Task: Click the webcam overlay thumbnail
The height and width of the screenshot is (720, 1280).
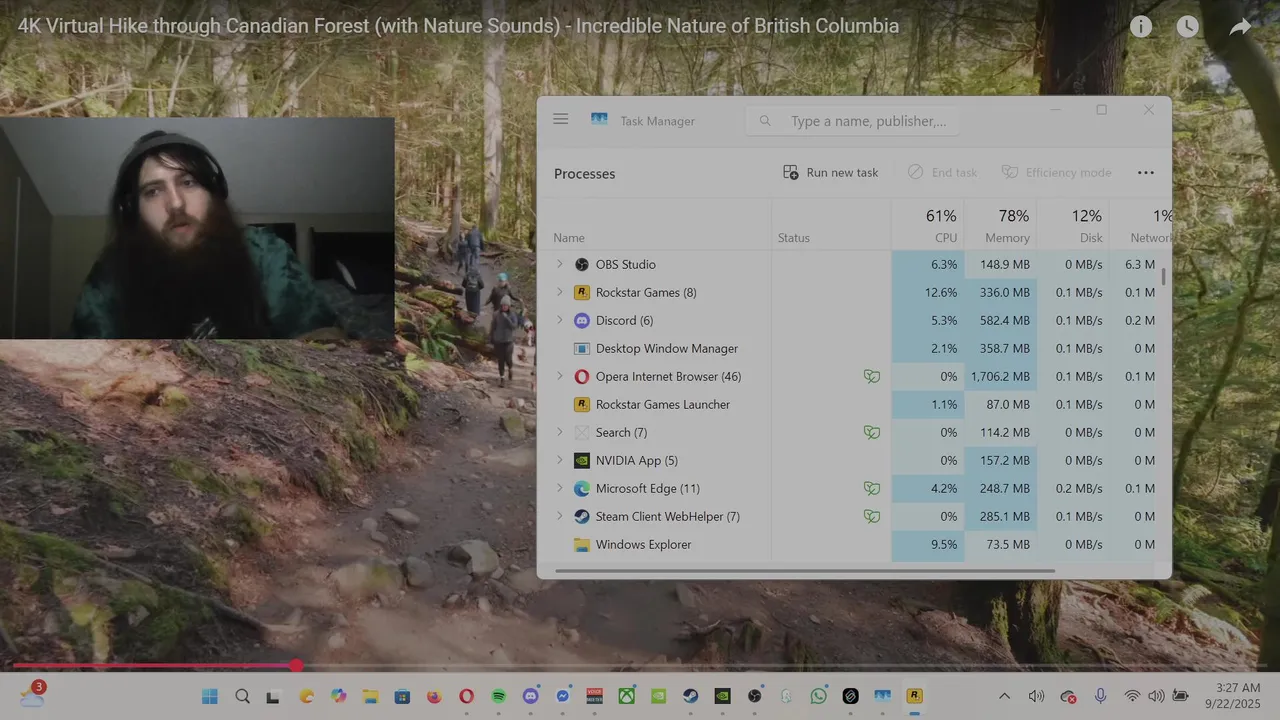Action: 197,228
